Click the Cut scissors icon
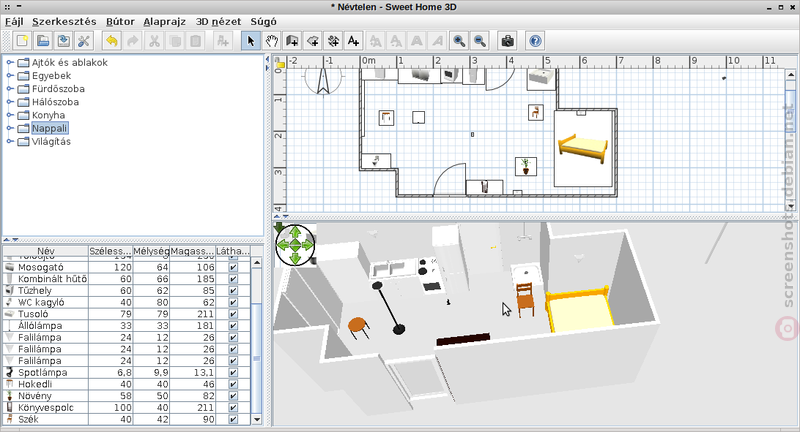Image resolution: width=800 pixels, height=432 pixels. 154,41
